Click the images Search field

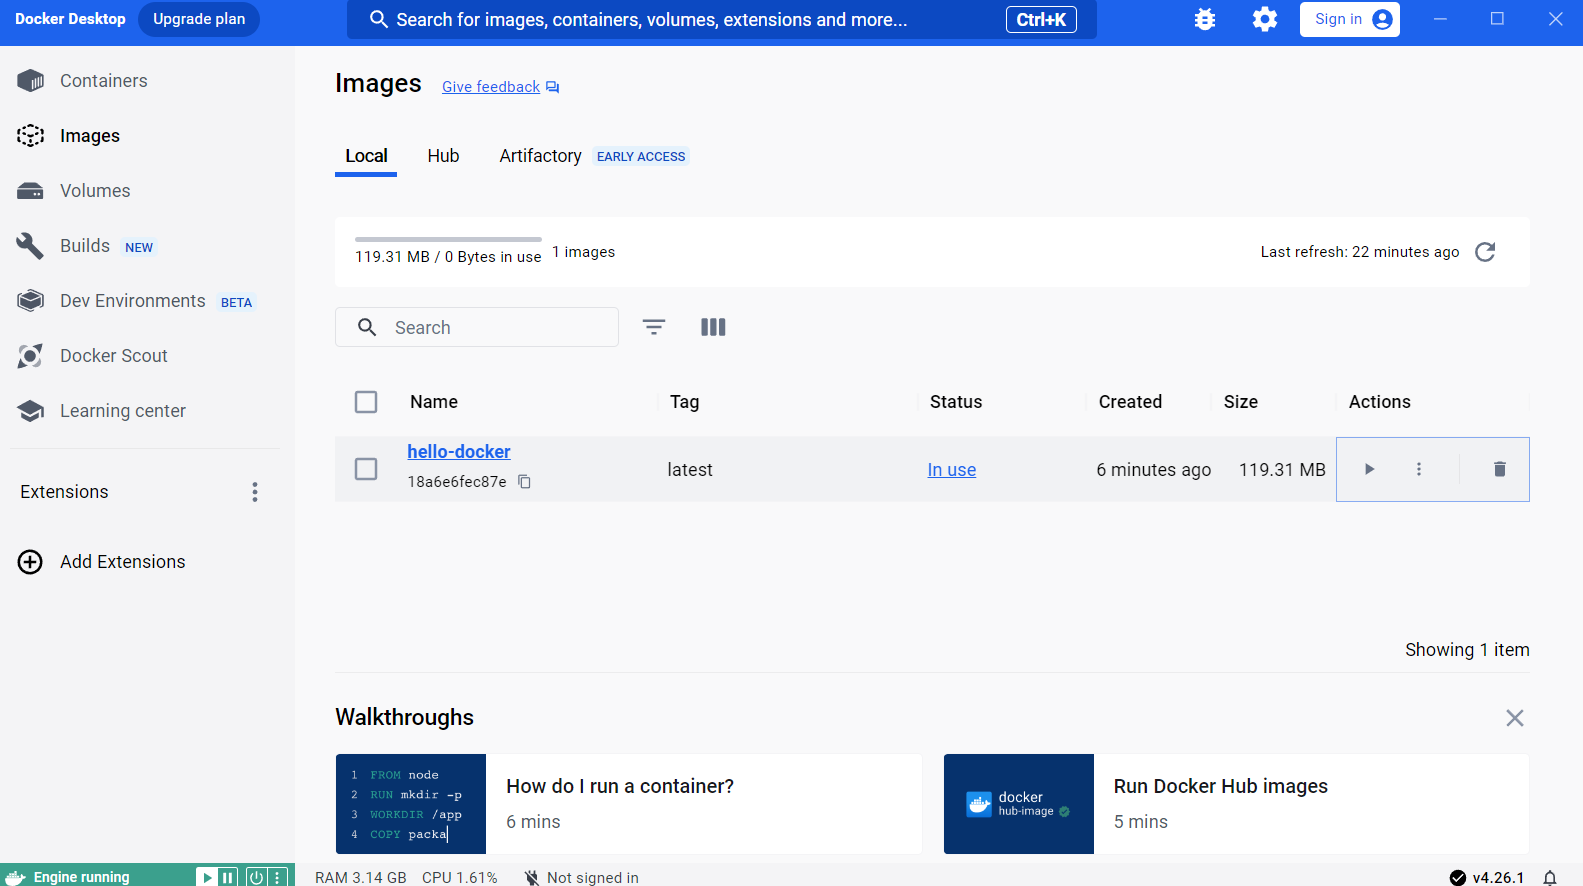click(x=477, y=327)
